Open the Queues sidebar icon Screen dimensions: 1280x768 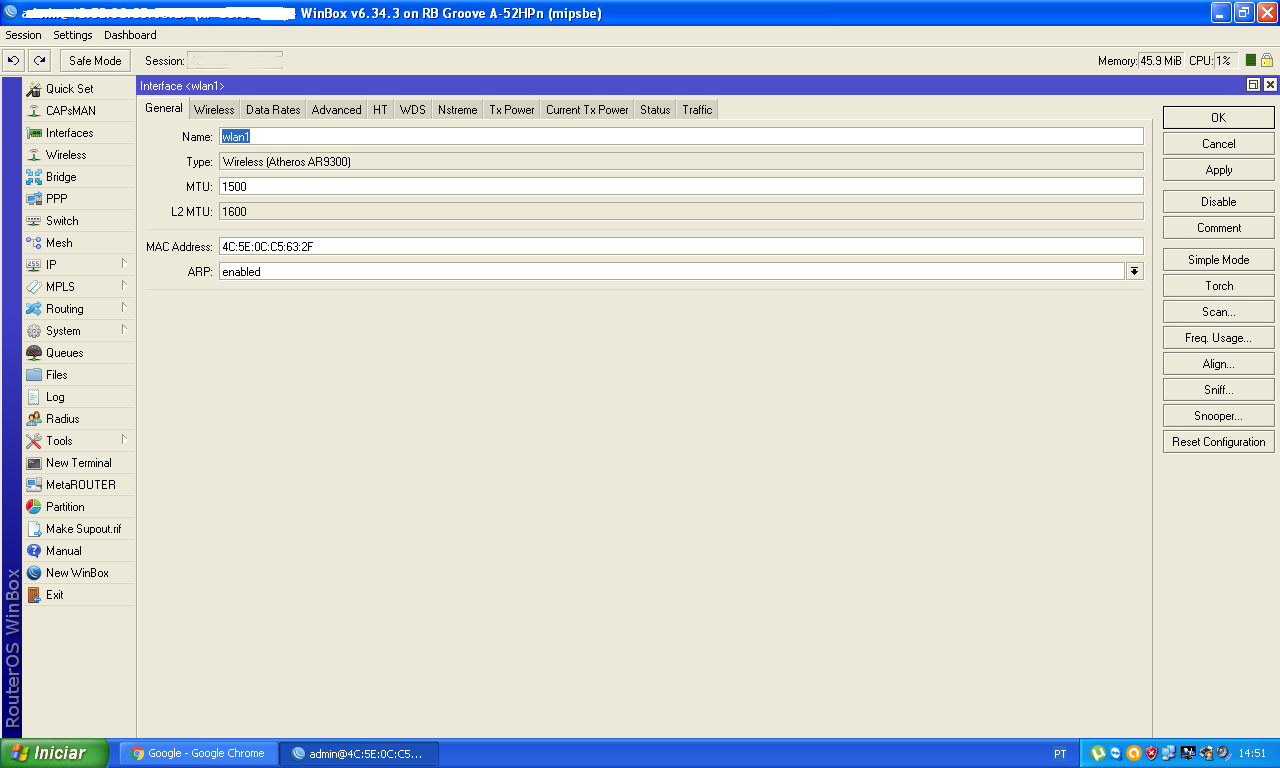click(x=34, y=353)
